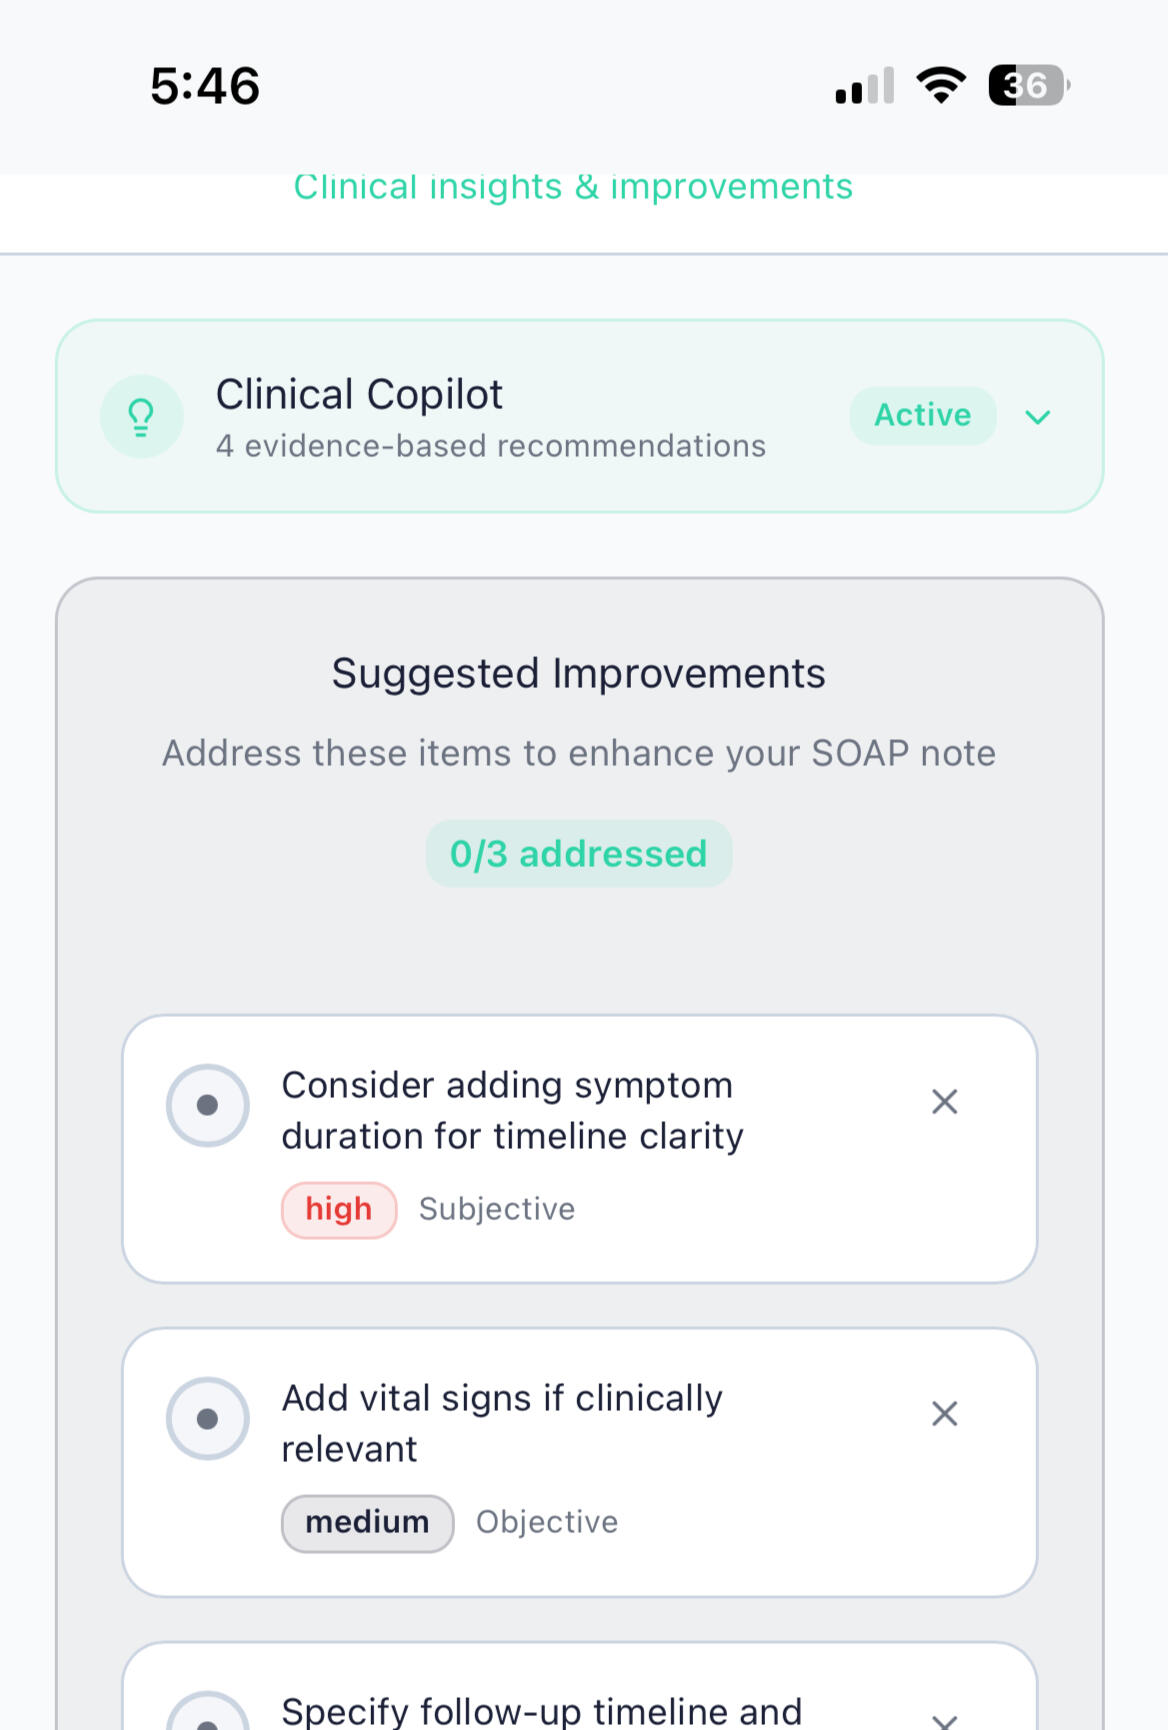
Task: Collapse the Clinical Copilot panel chevron
Action: pyautogui.click(x=1038, y=417)
